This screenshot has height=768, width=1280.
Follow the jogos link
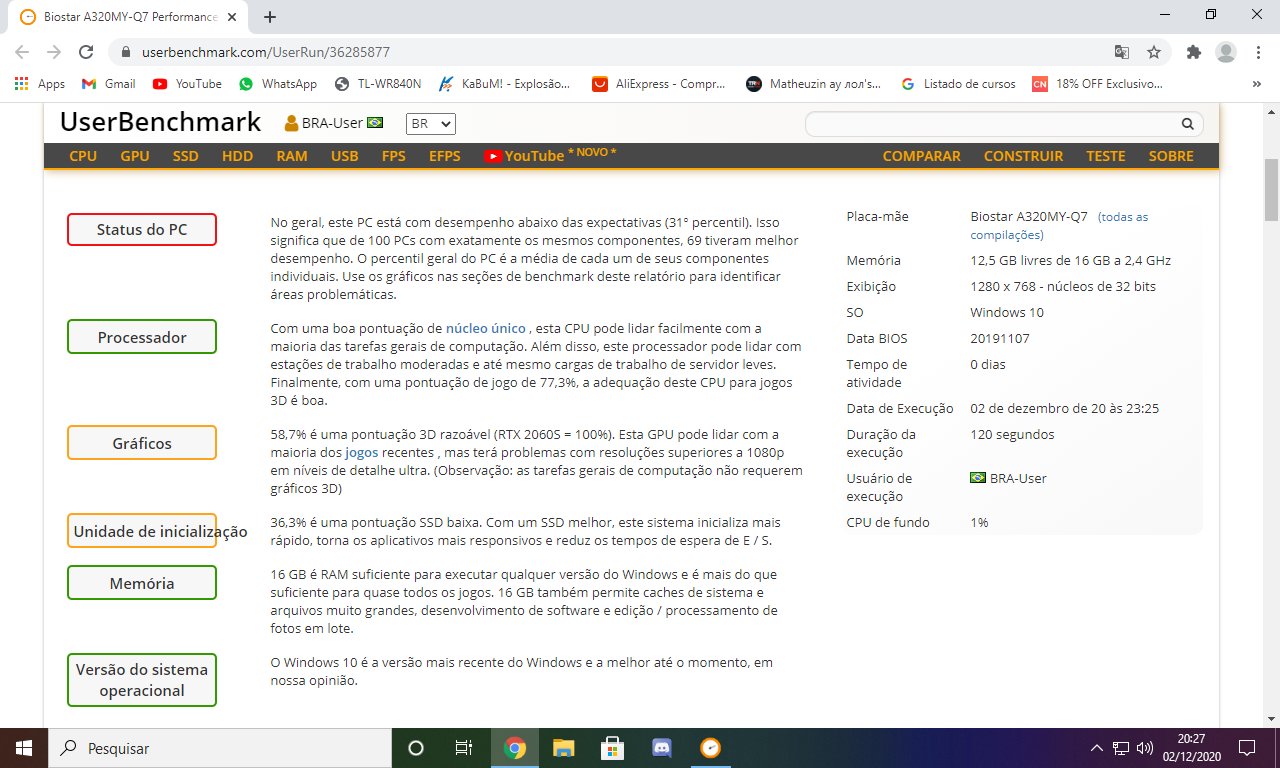362,452
